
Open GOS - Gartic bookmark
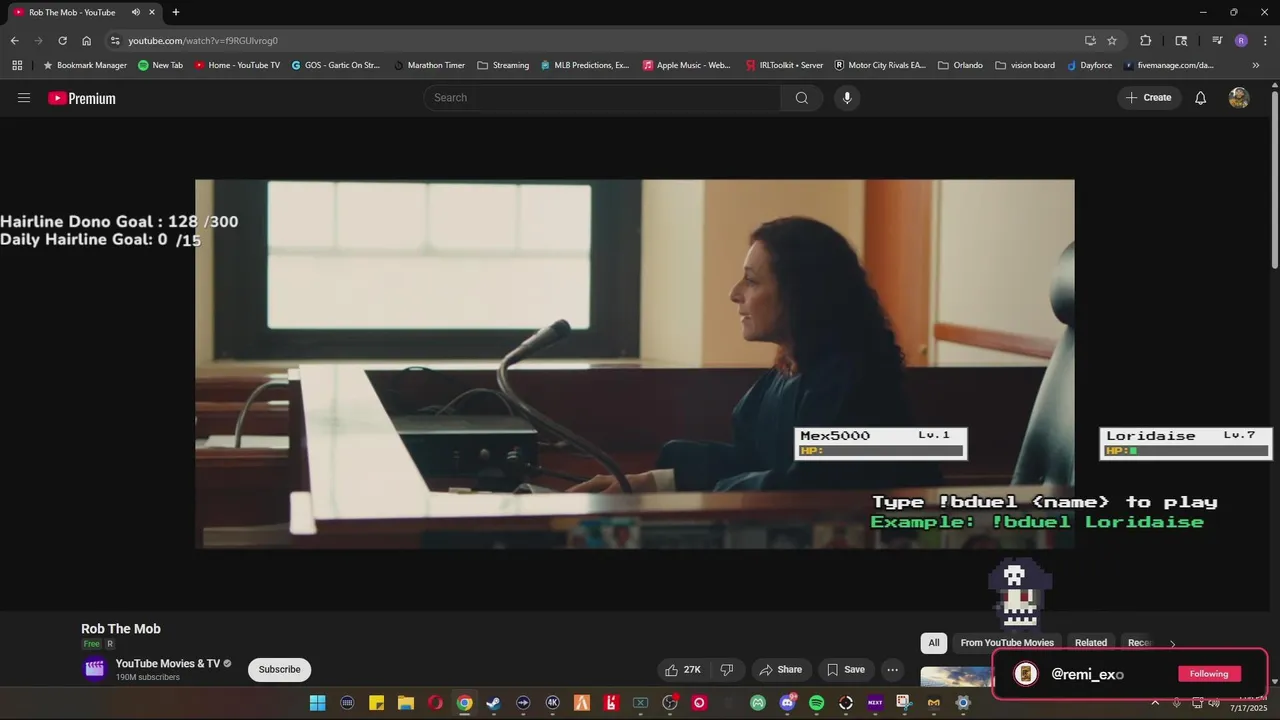(336, 65)
